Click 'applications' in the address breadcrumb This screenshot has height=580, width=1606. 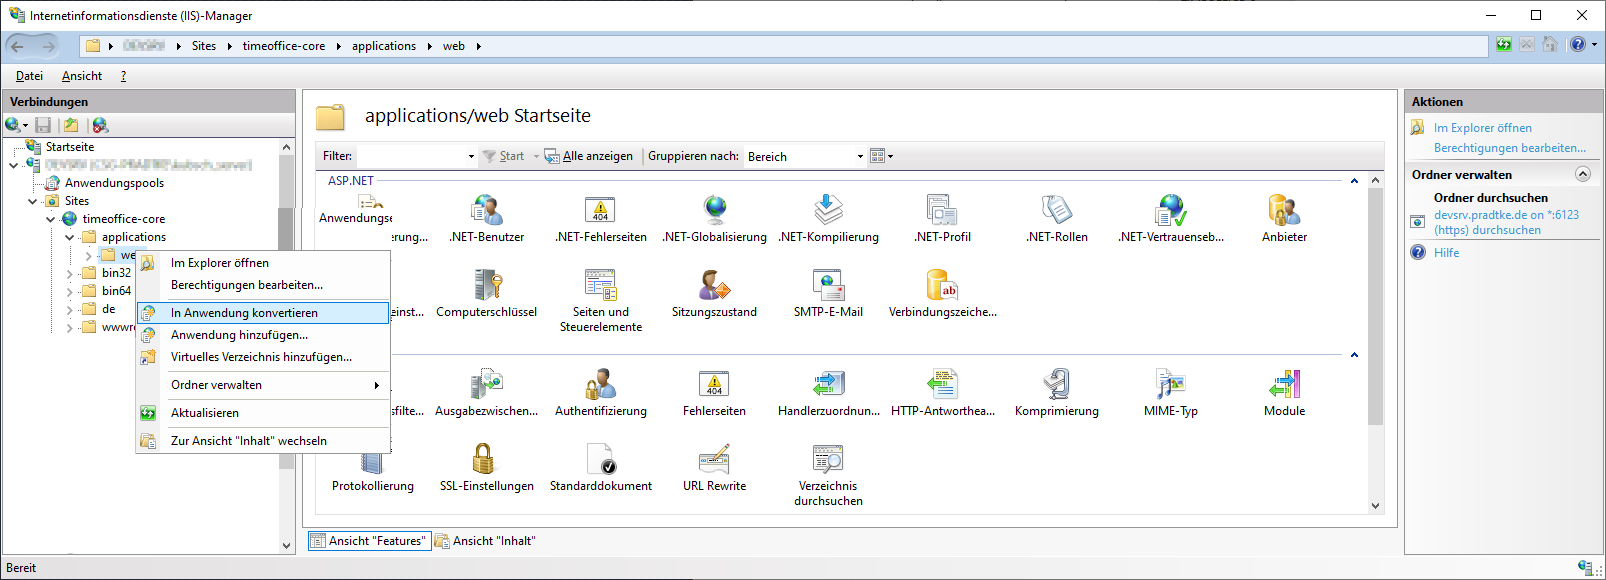(383, 46)
